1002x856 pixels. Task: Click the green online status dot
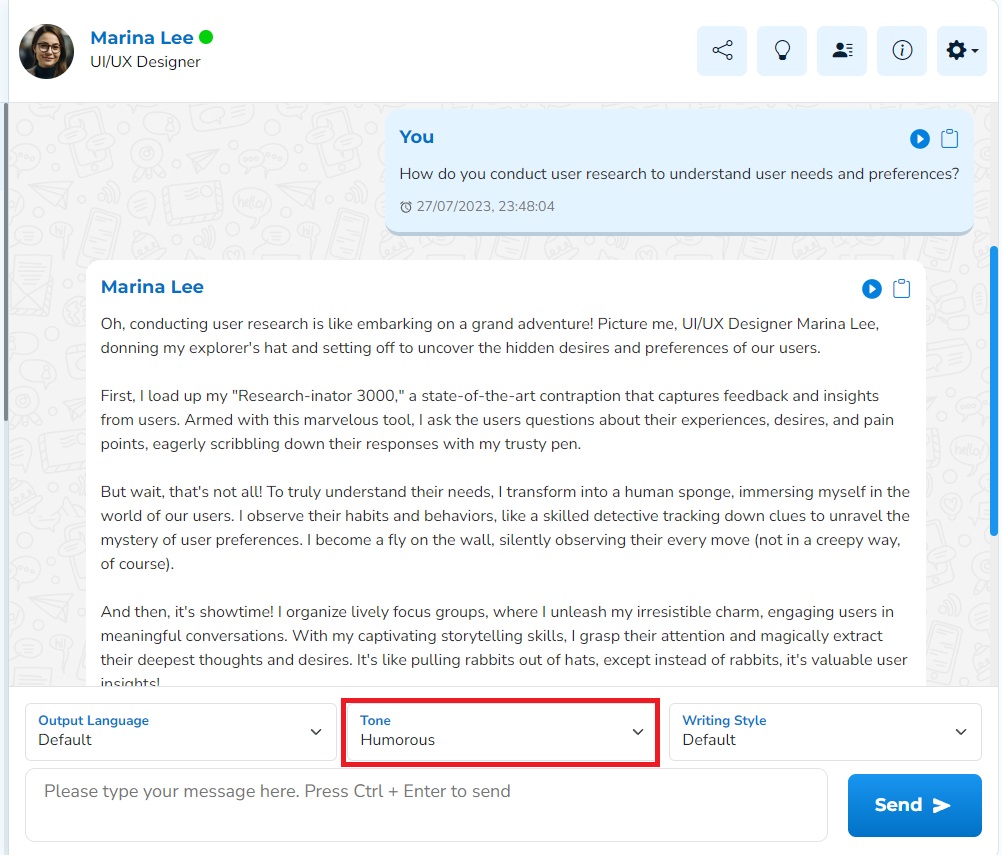[206, 38]
